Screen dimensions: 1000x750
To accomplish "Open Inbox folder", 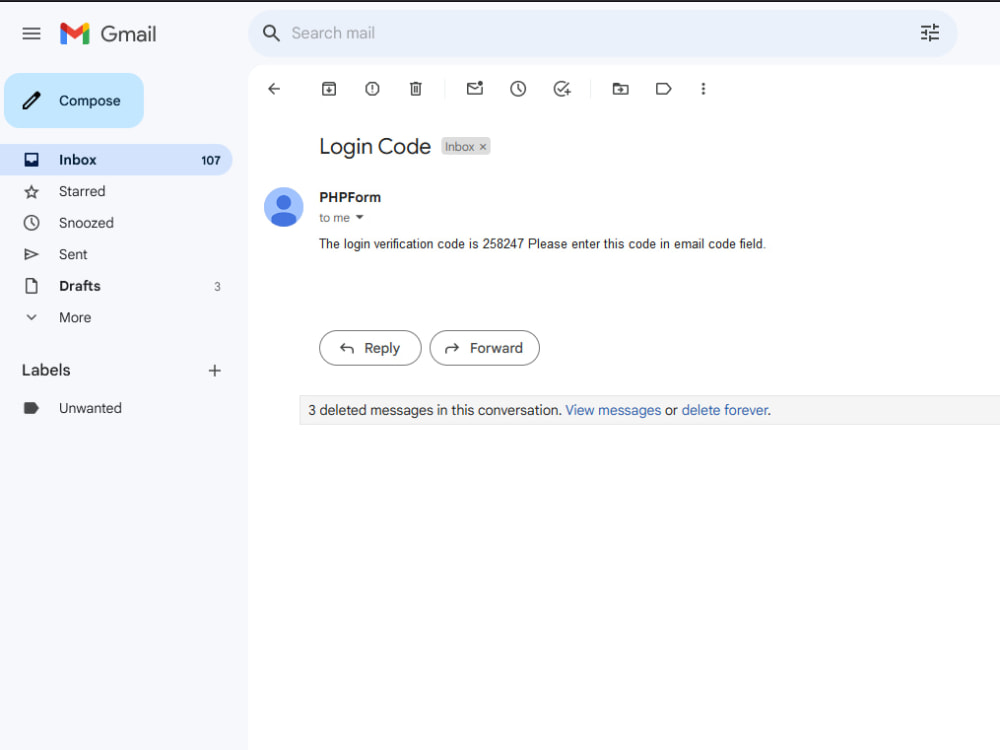I will (x=115, y=160).
